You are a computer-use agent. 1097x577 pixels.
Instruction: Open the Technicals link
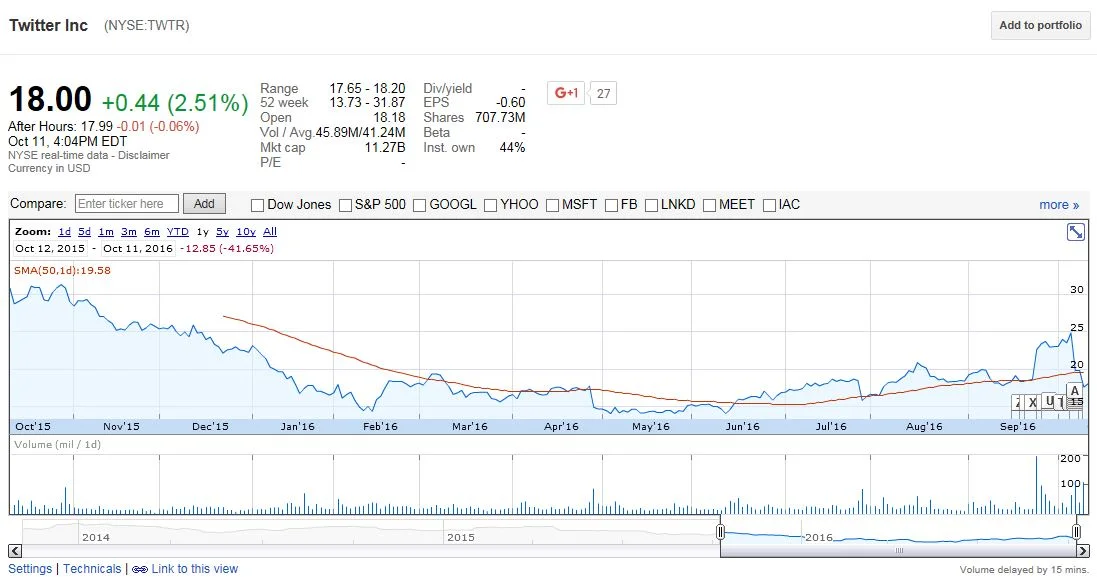point(92,569)
